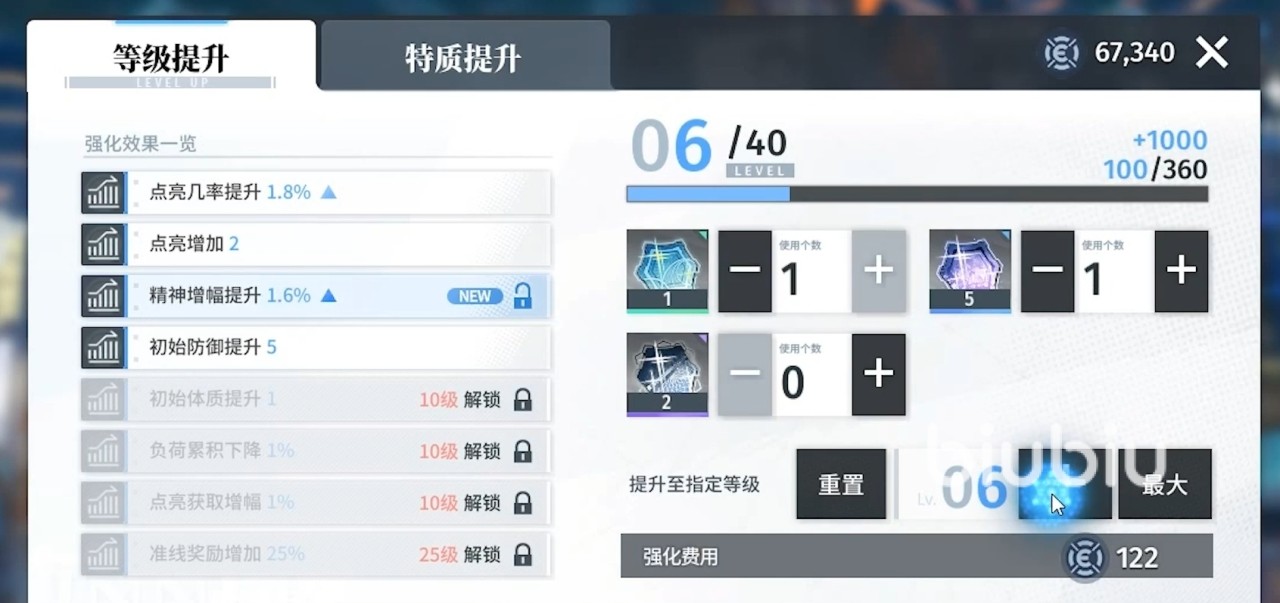Click the up triangle next to 1.6%
This screenshot has width=1280, height=603.
click(328, 296)
